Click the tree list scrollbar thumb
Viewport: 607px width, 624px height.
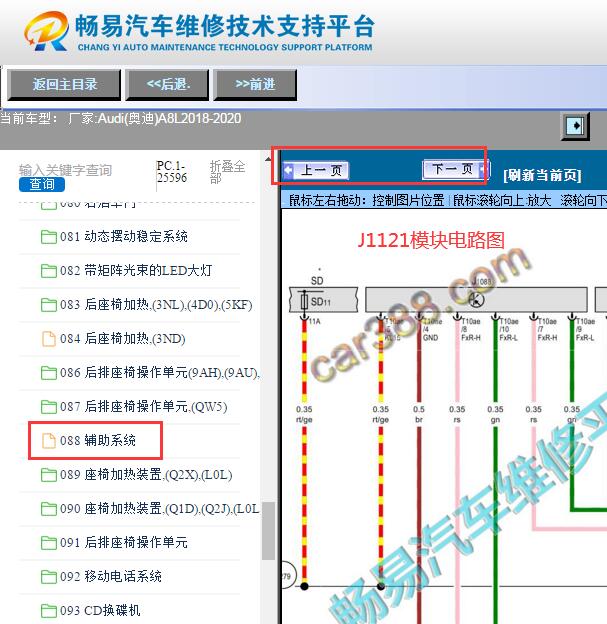268,531
